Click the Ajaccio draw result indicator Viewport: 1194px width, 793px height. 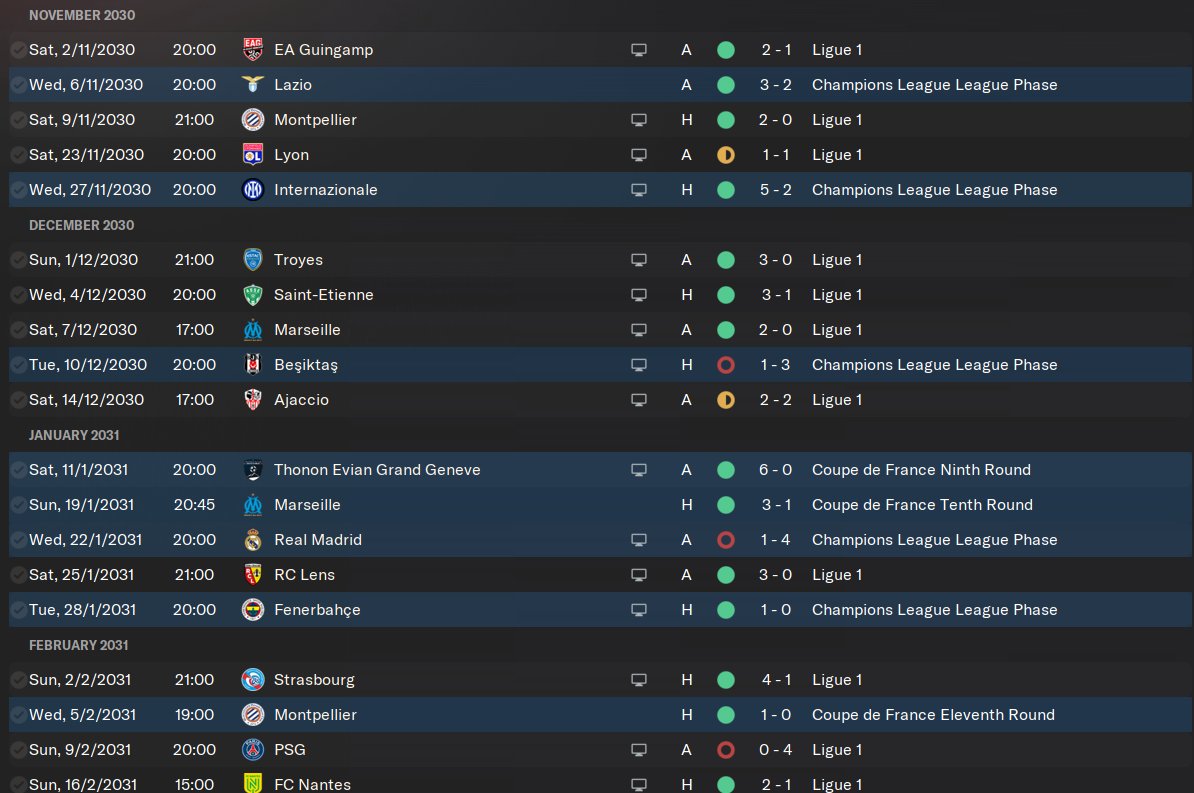[x=726, y=400]
